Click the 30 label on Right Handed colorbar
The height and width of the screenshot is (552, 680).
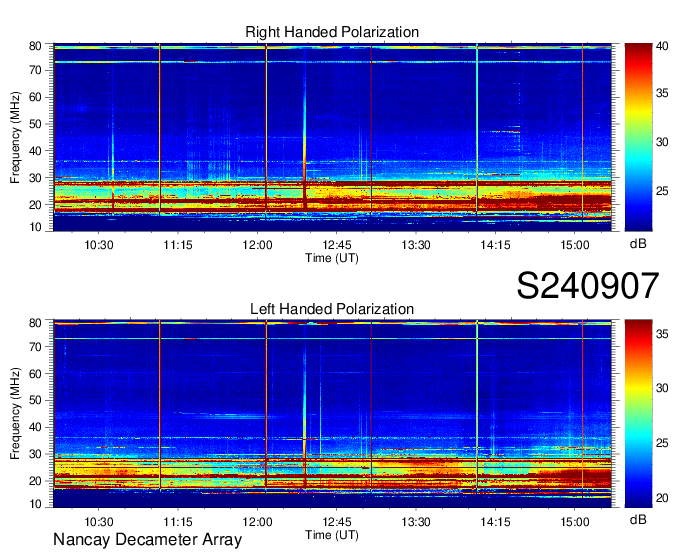(x=662, y=142)
